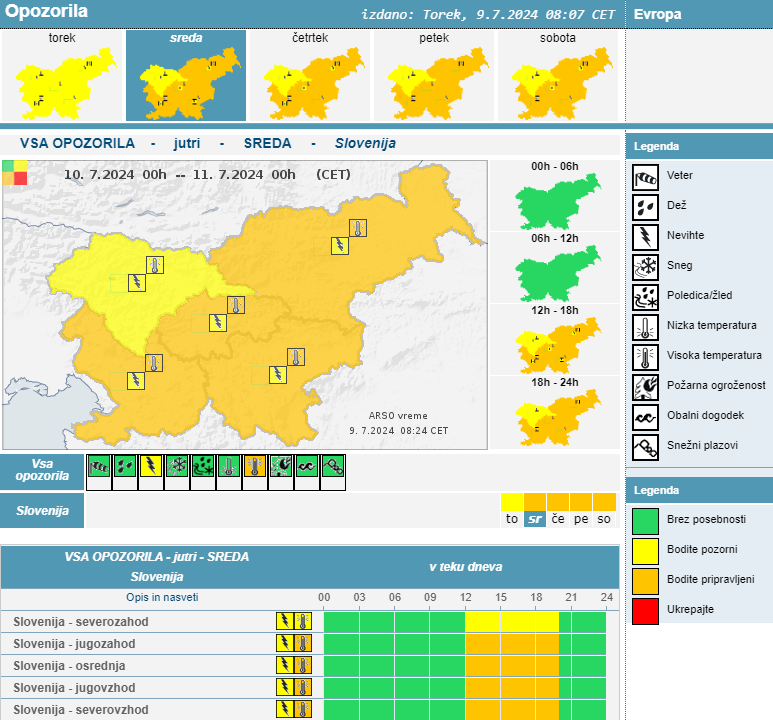The height and width of the screenshot is (720, 773).
Task: Open the sobota forecast tab
Action: (558, 76)
